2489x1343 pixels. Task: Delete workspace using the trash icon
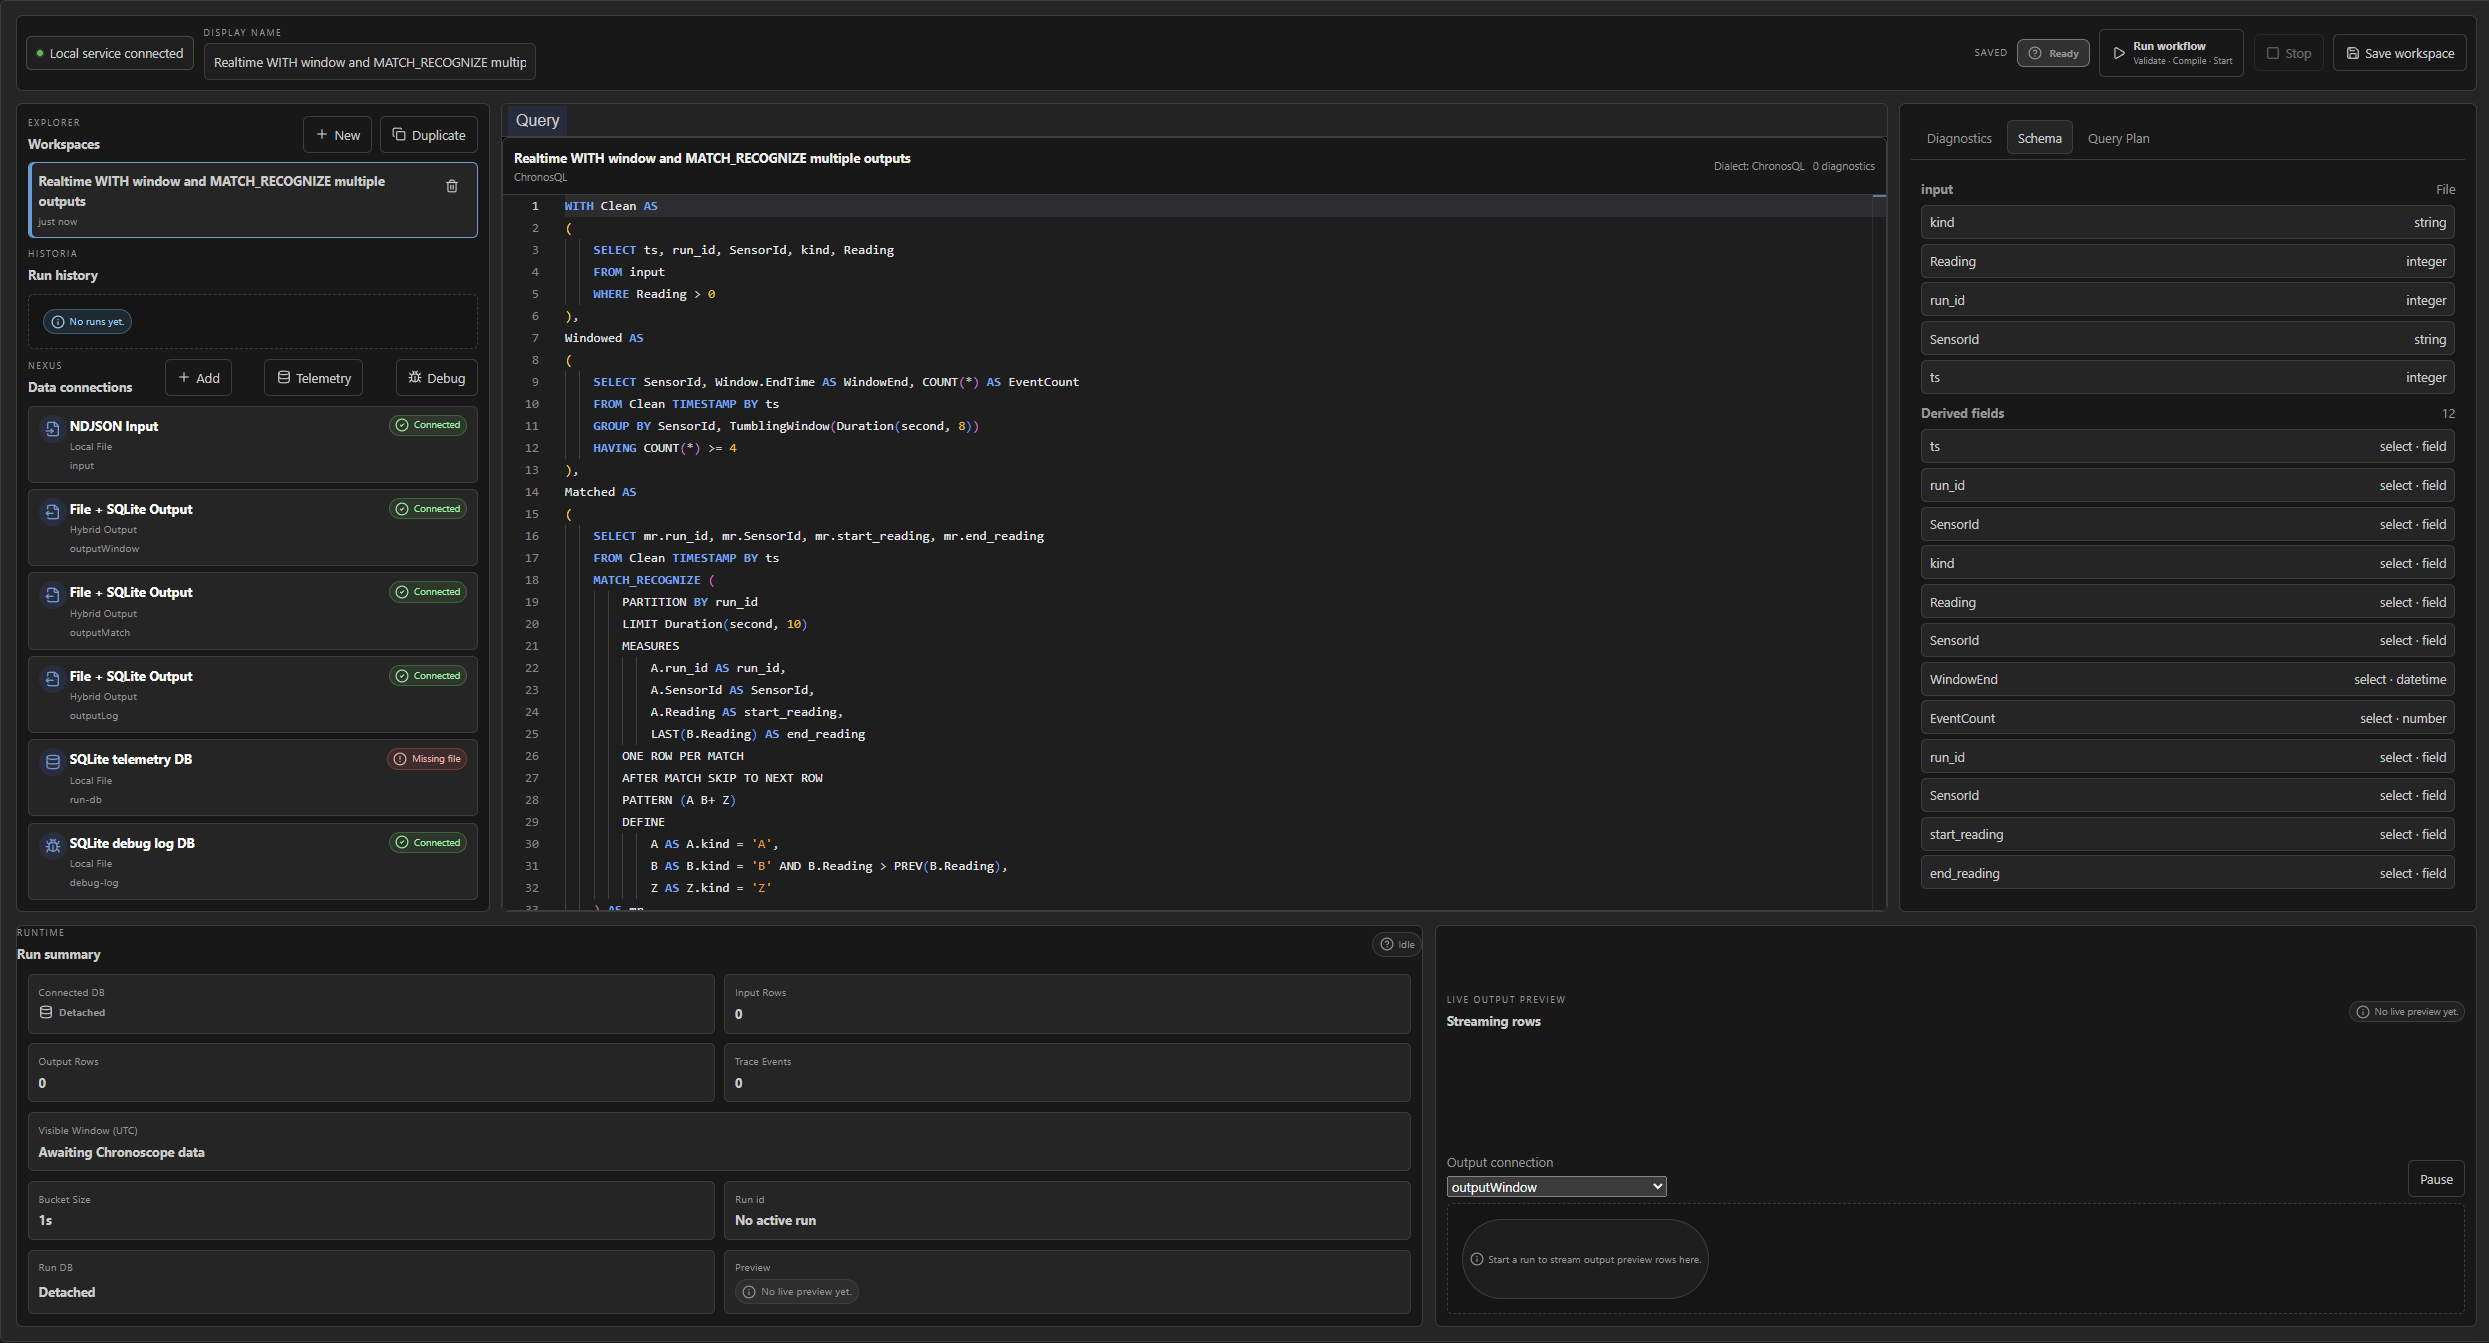click(452, 186)
